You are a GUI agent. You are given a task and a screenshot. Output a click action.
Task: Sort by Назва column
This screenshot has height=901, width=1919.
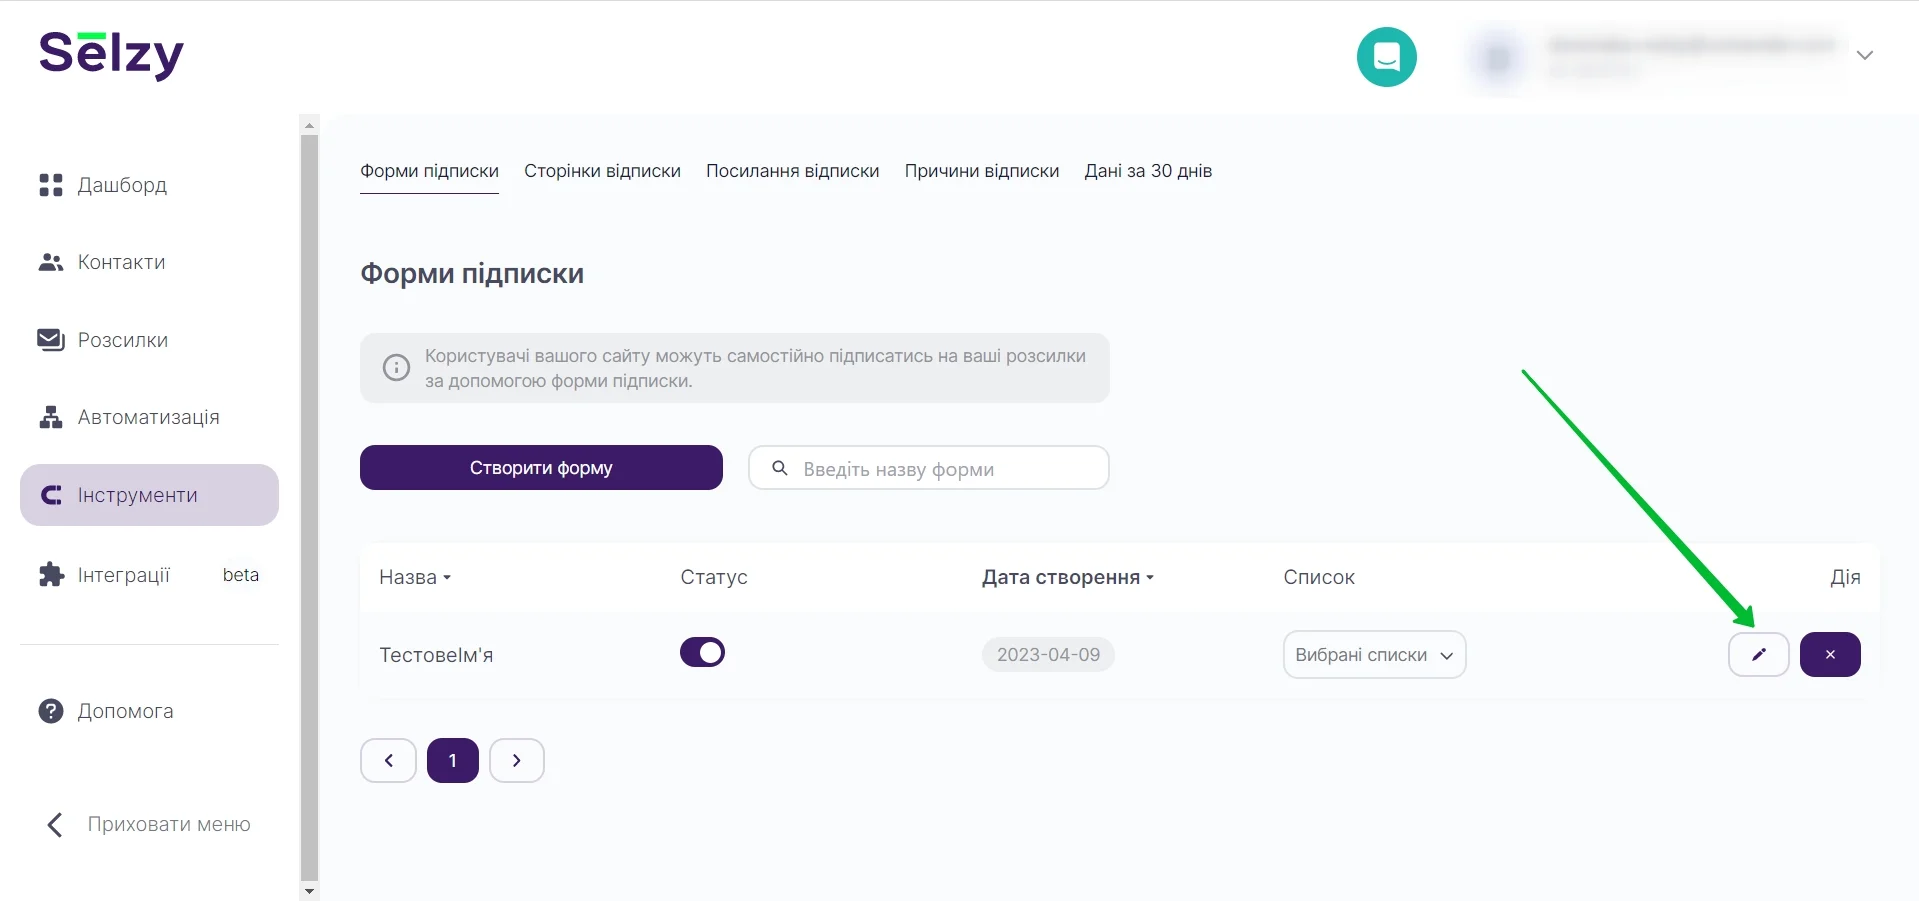click(415, 577)
